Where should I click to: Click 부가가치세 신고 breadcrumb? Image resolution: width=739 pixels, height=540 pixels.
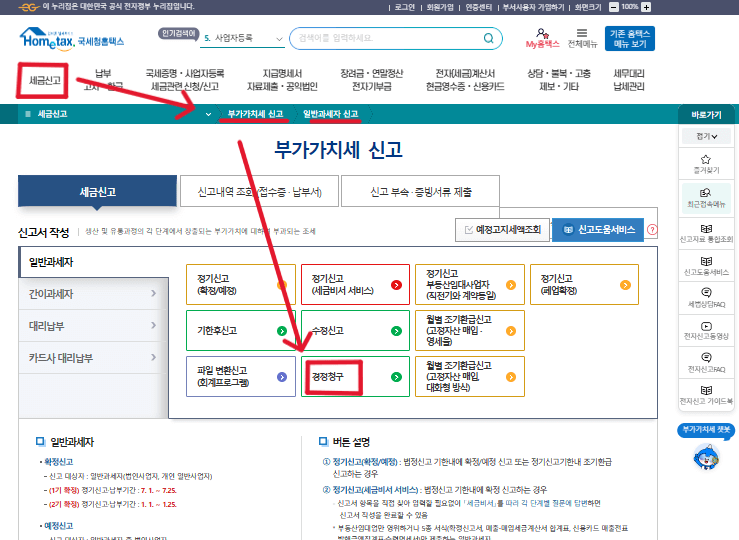point(255,114)
